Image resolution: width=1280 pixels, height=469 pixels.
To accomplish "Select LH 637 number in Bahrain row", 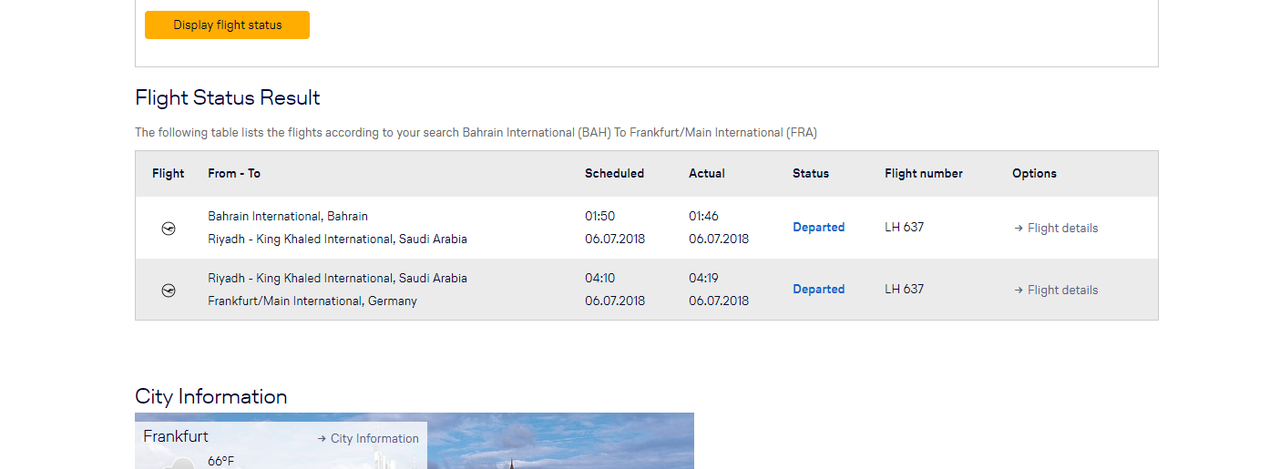I will [x=904, y=227].
